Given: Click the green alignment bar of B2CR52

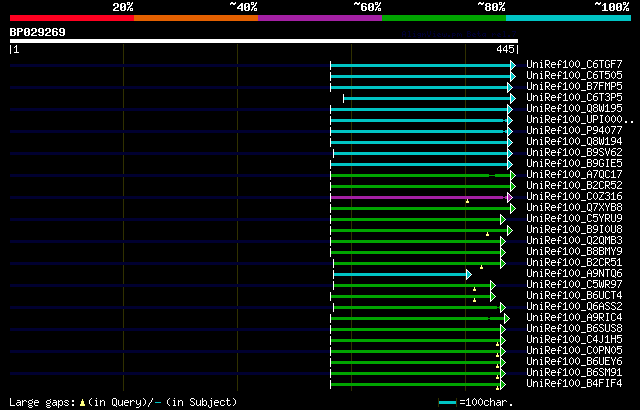Looking at the screenshot, I should 420,186.
